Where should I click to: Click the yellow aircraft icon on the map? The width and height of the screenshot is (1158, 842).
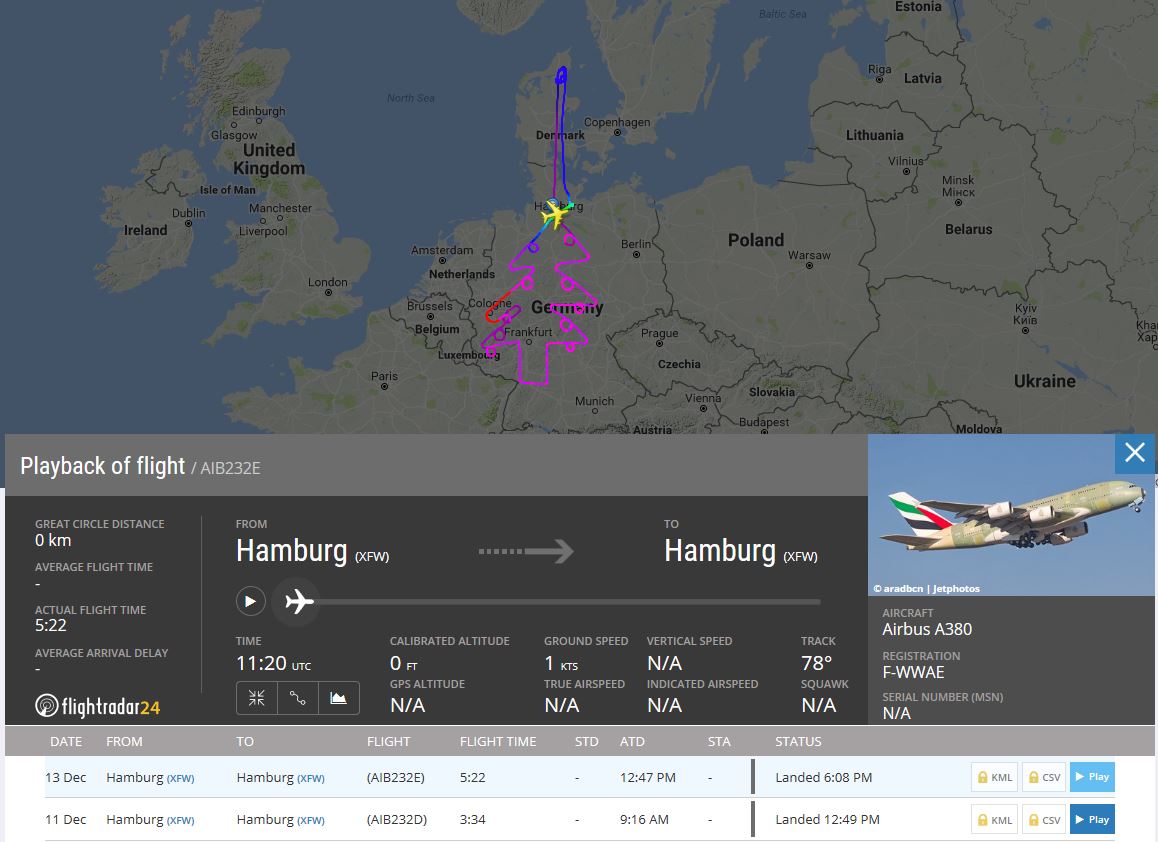[554, 214]
